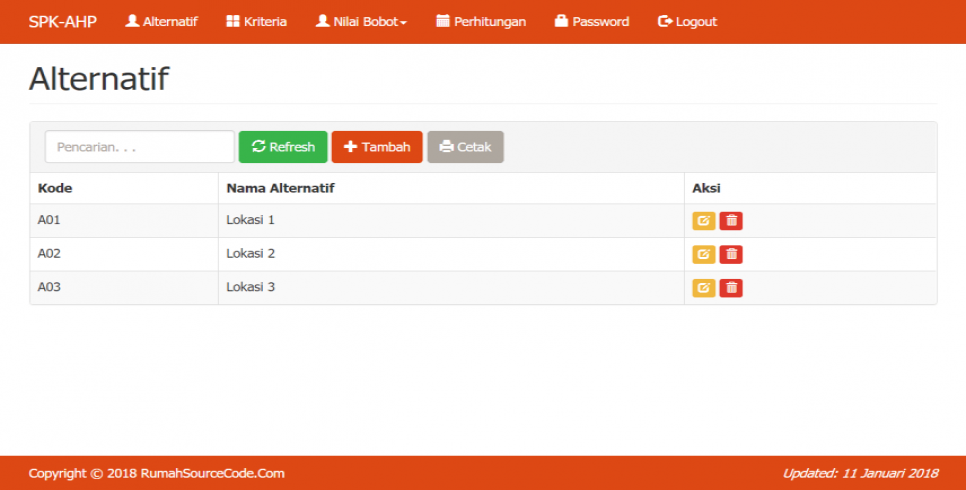Open the Alternatif menu in navbar

(x=161, y=22)
